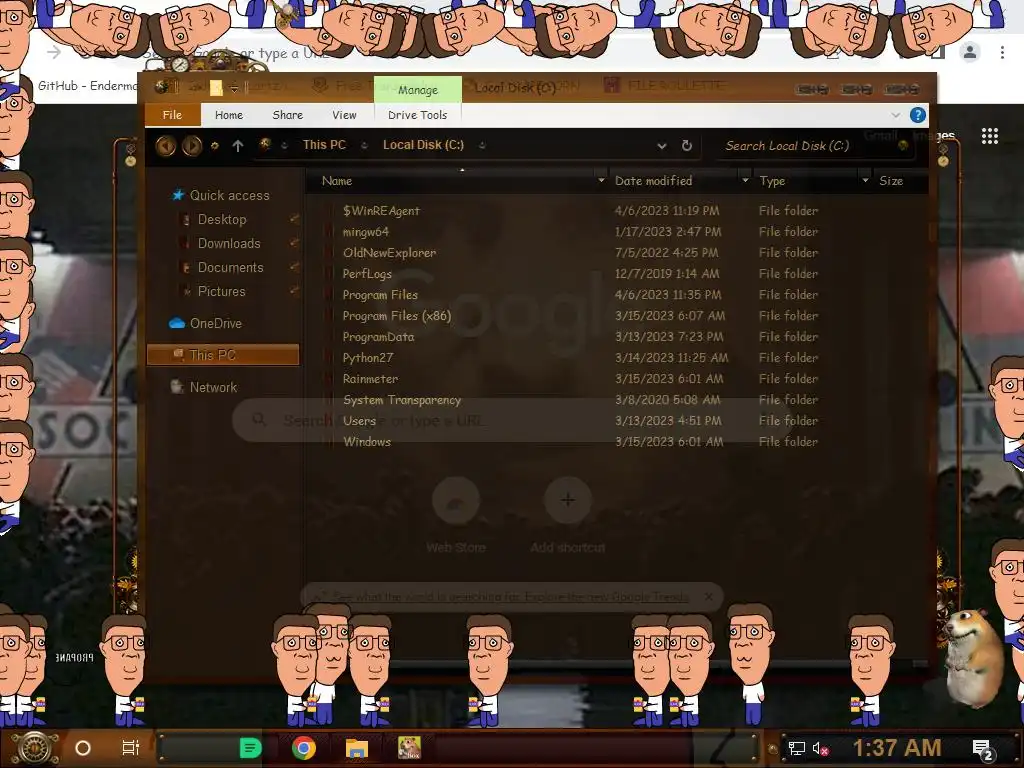Switch to the Share ribbon tab
The width and height of the screenshot is (1024, 768).
pyautogui.click(x=287, y=115)
